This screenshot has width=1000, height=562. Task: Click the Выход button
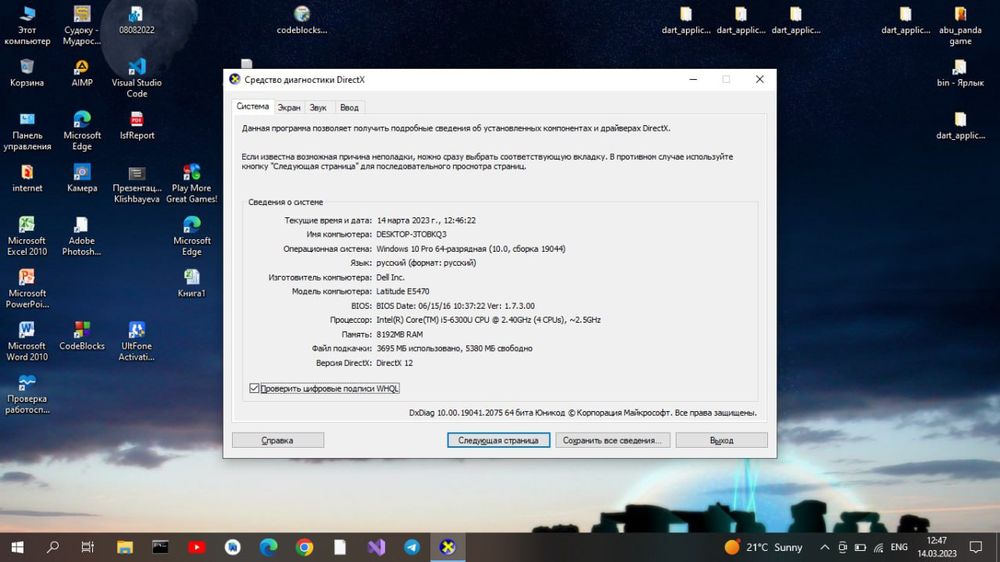[721, 440]
